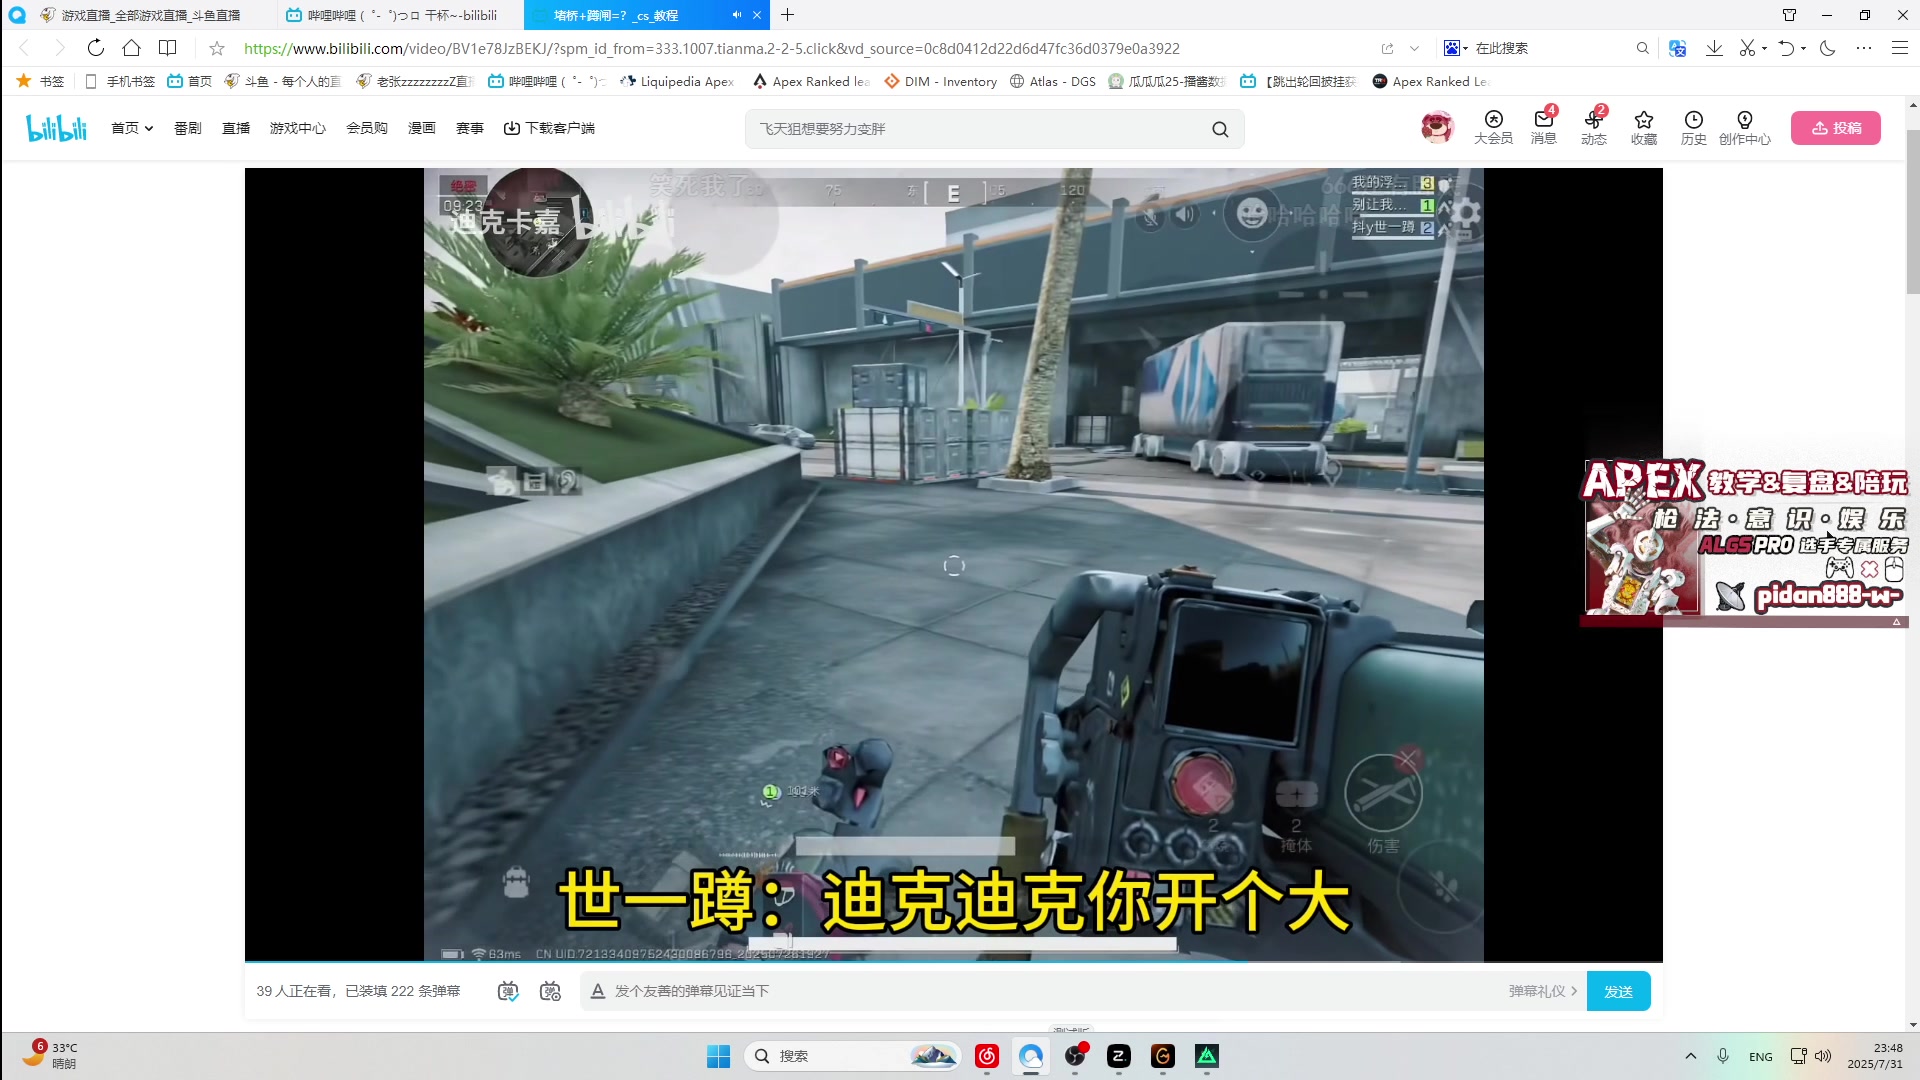This screenshot has height=1080, width=1920.
Task: Open the browser hamburger menu
Action: 1900,48
